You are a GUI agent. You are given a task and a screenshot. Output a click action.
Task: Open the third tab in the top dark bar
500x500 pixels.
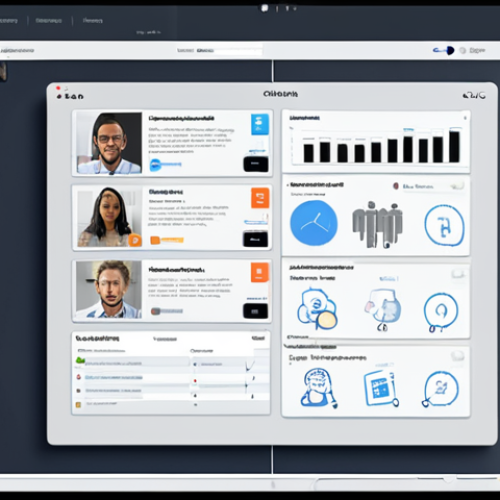(93, 21)
